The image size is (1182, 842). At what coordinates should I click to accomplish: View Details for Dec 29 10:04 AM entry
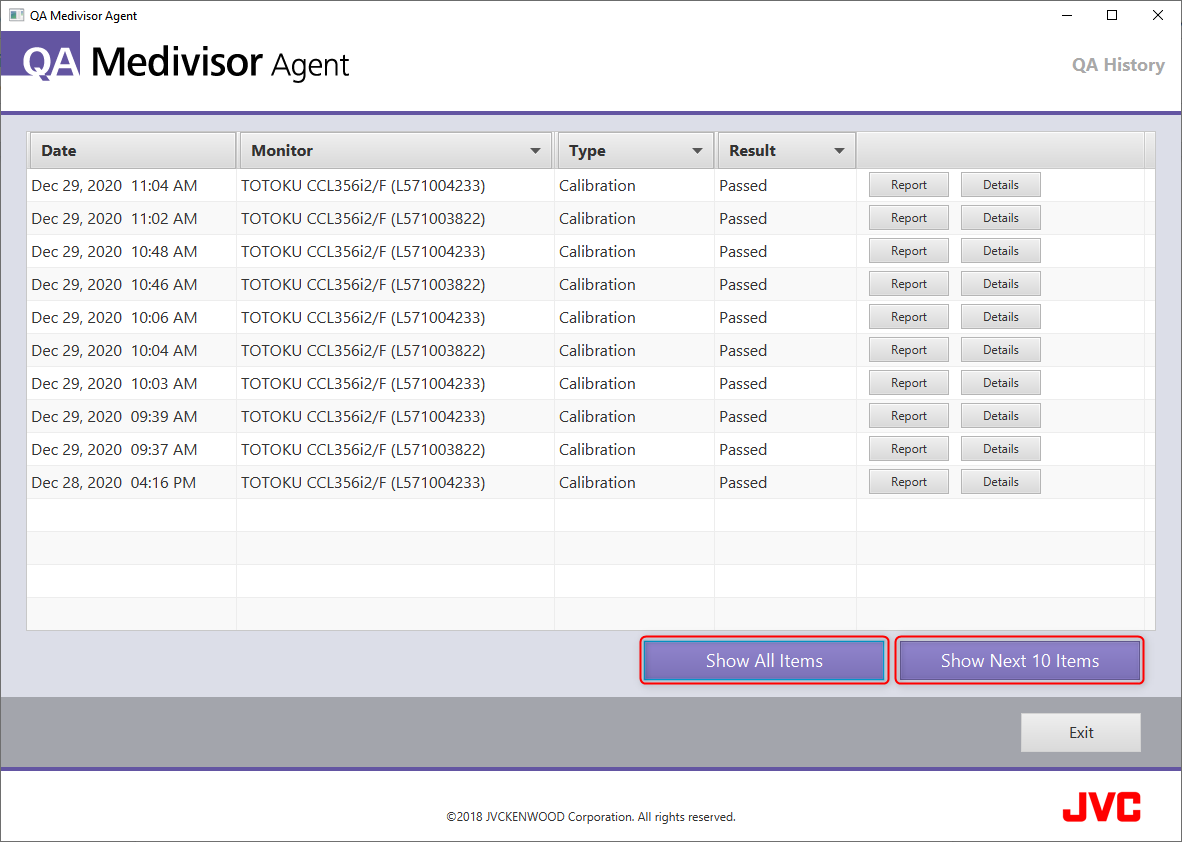click(x=1000, y=350)
